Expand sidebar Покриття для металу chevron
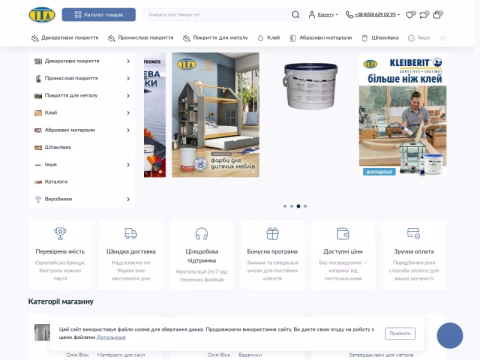480x360 pixels. click(128, 96)
